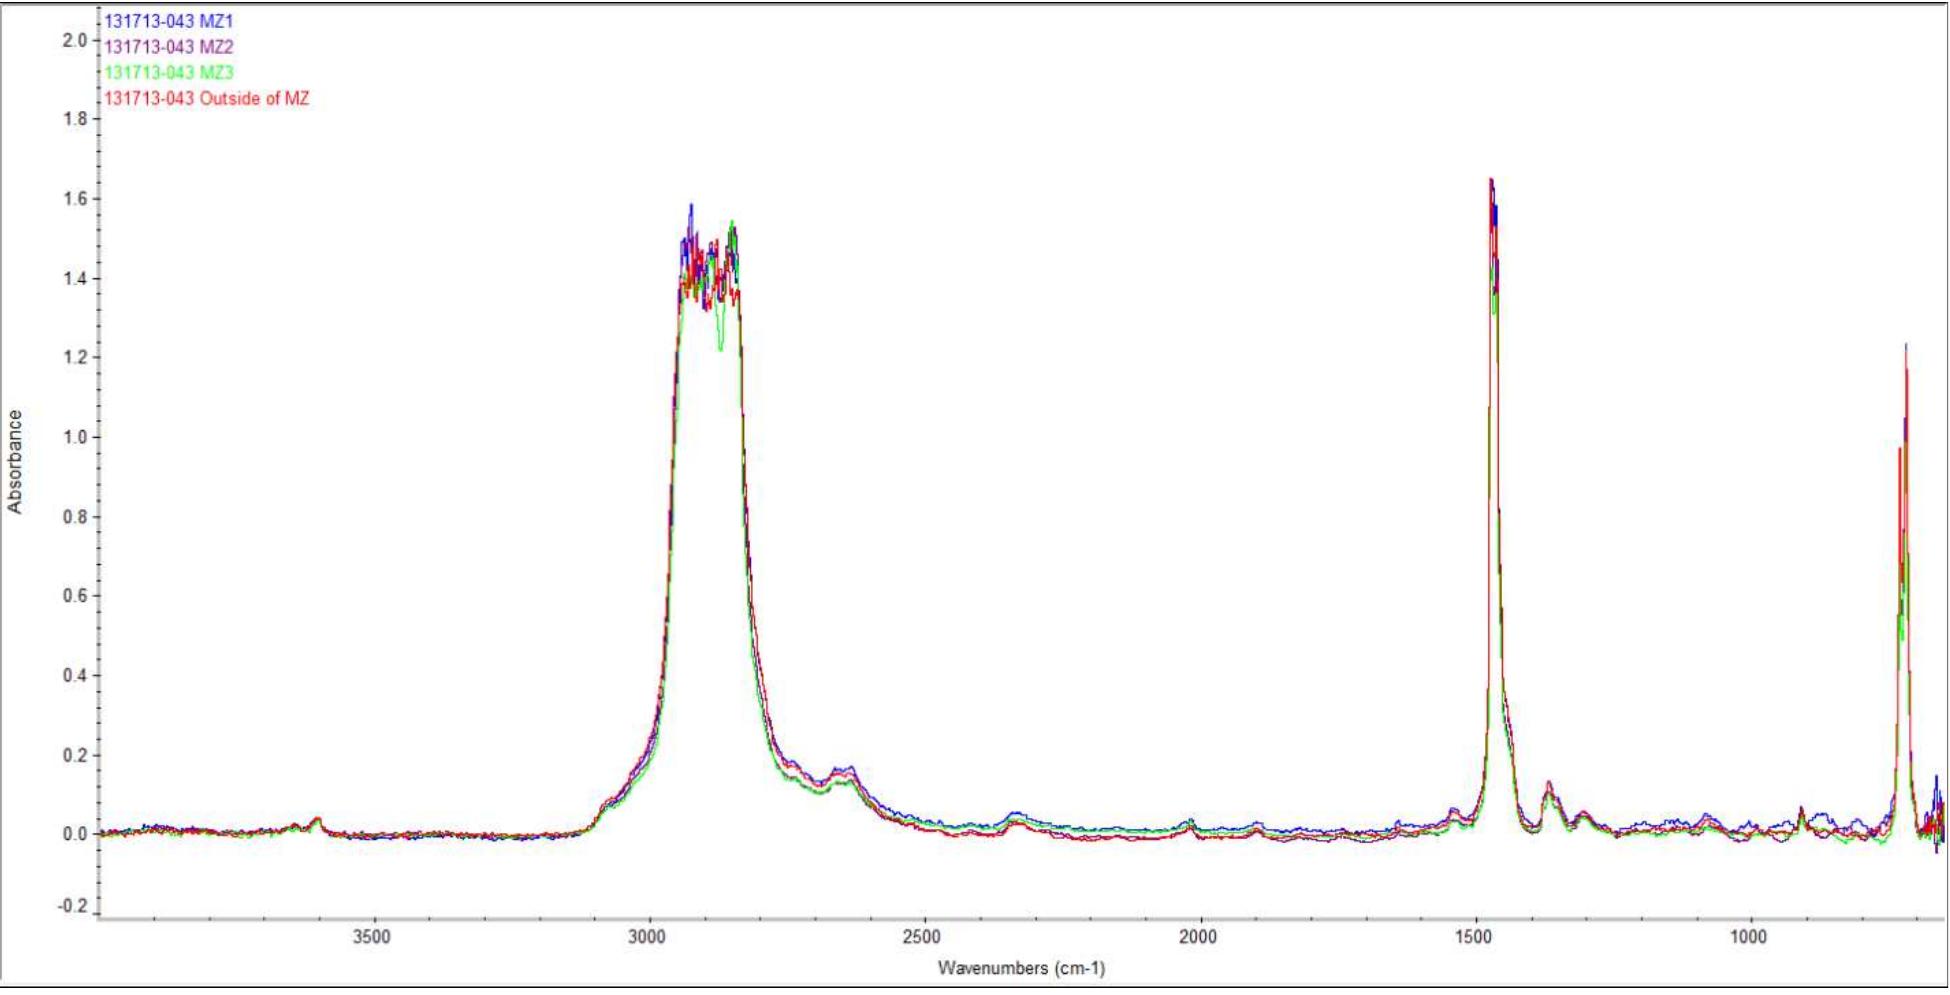
Task: Click the 3000 tick label on x-axis
Action: coord(649,936)
